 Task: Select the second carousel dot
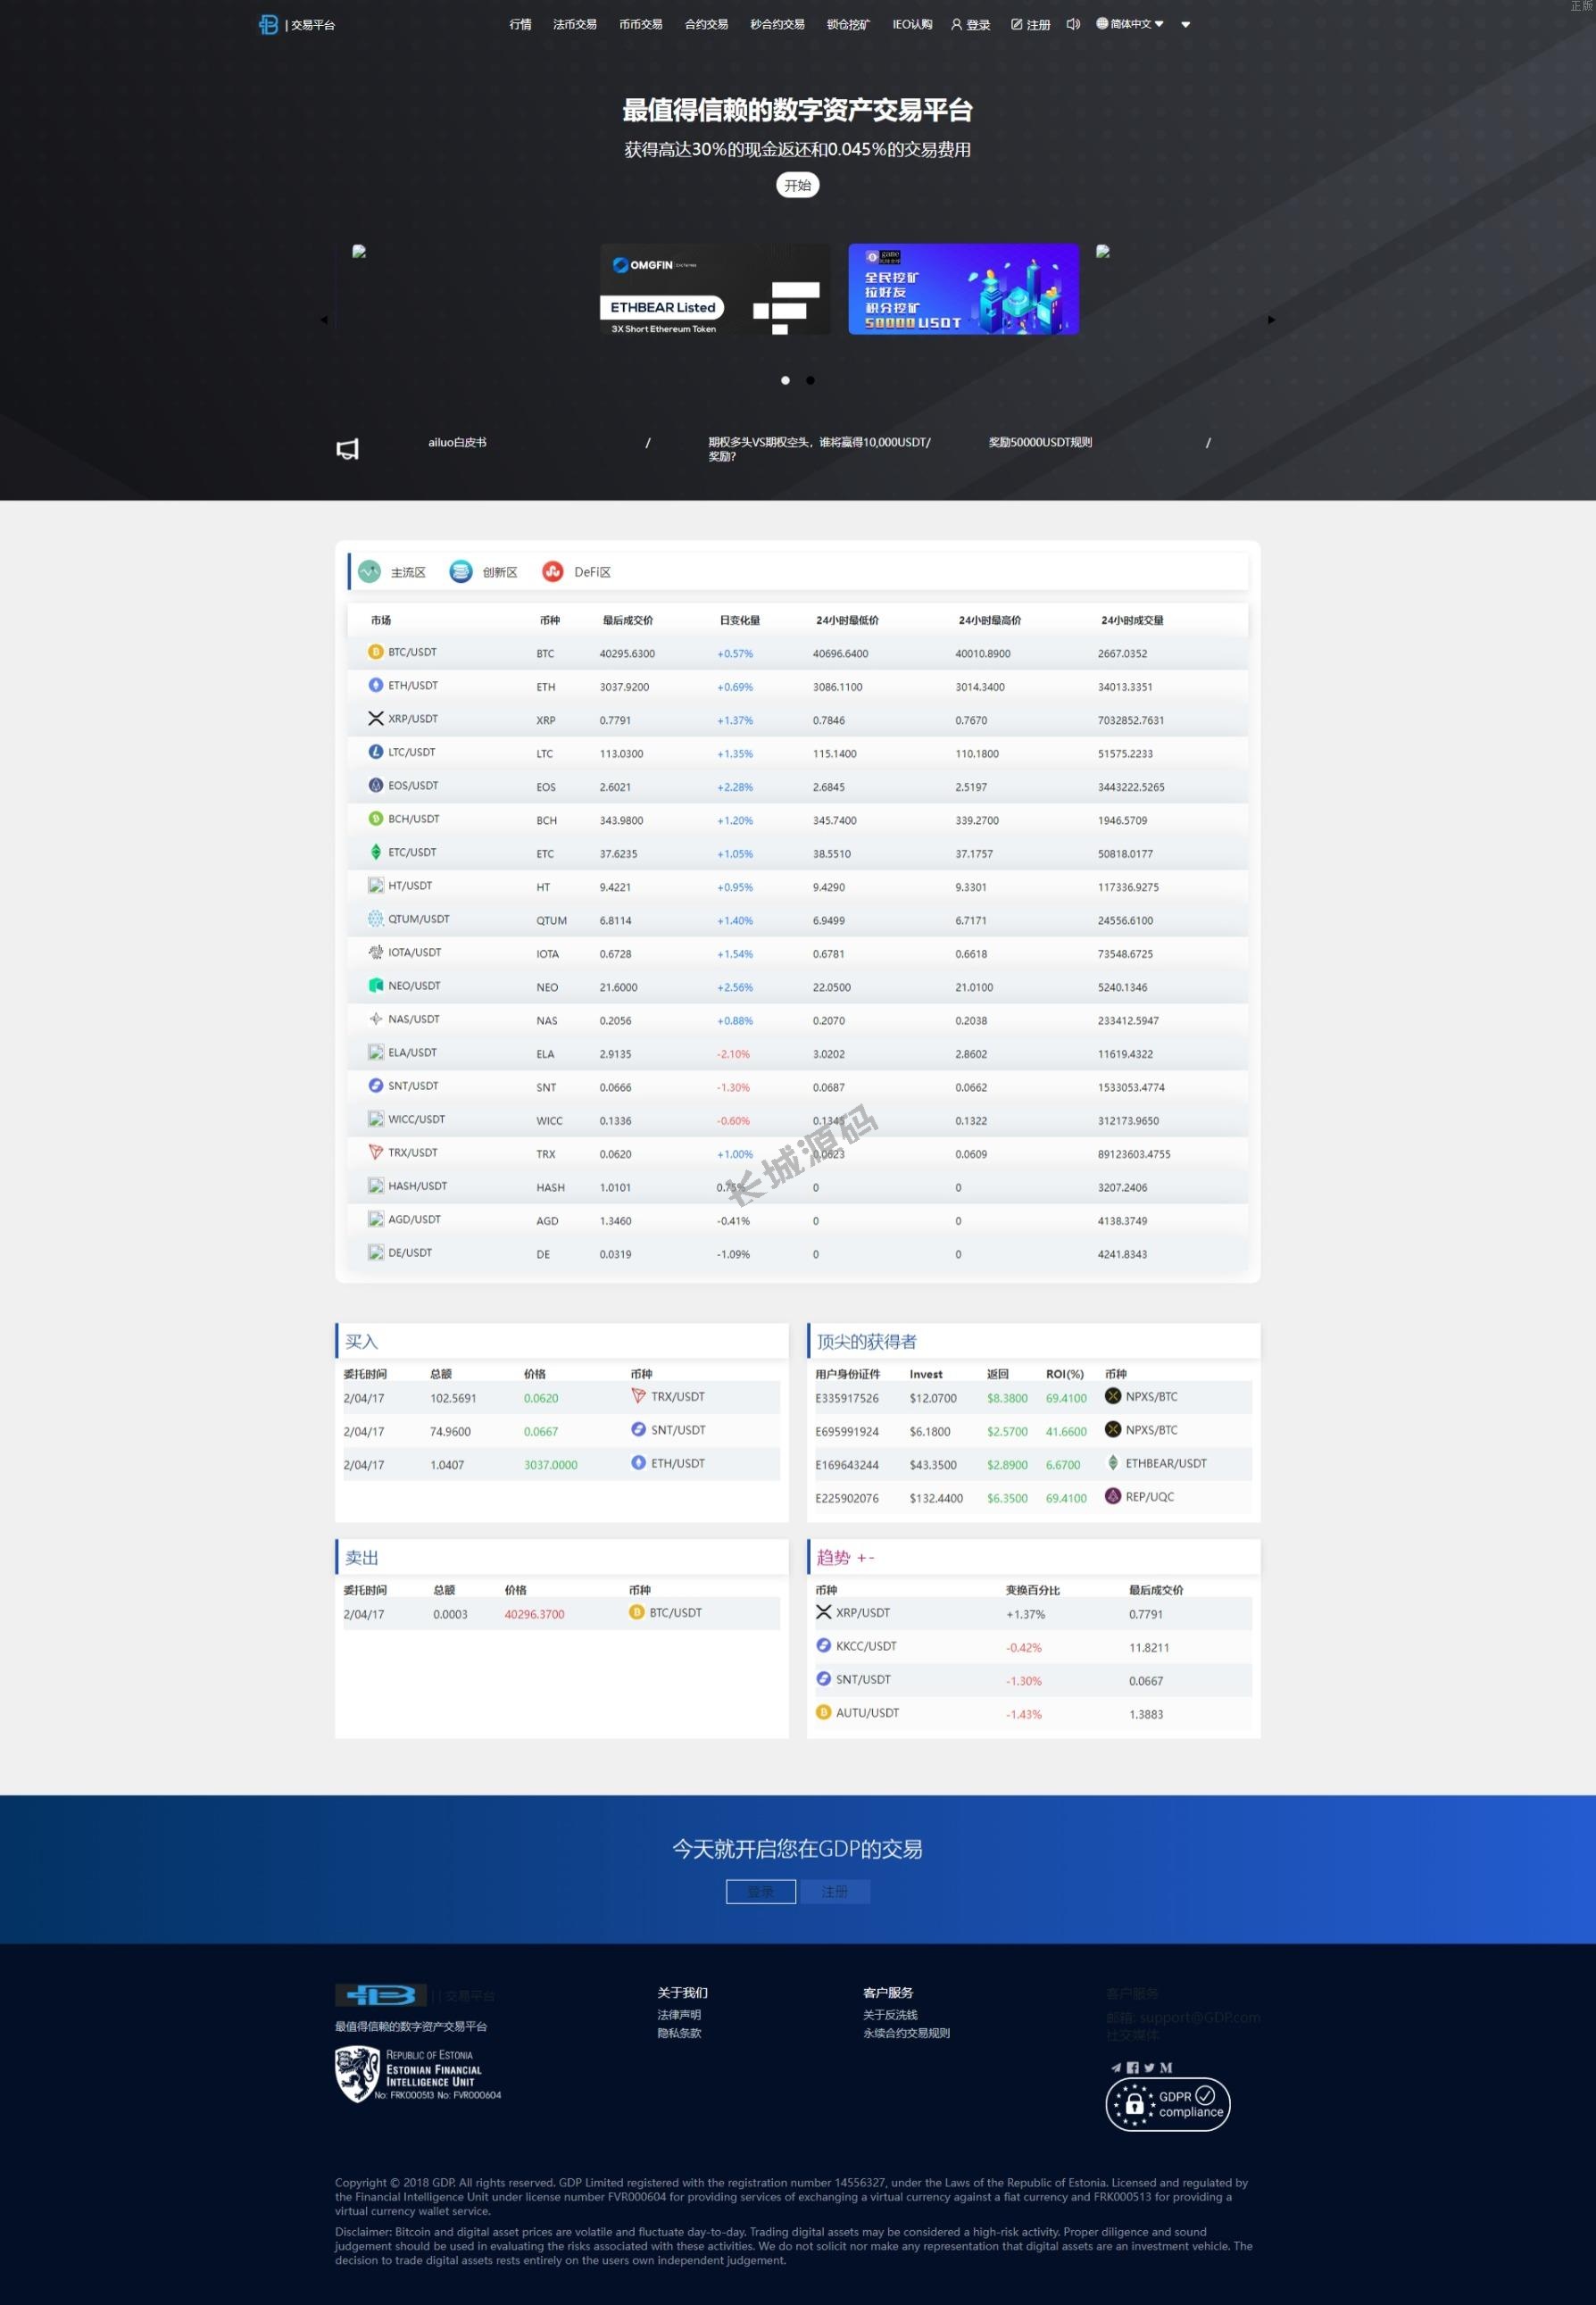(x=810, y=380)
